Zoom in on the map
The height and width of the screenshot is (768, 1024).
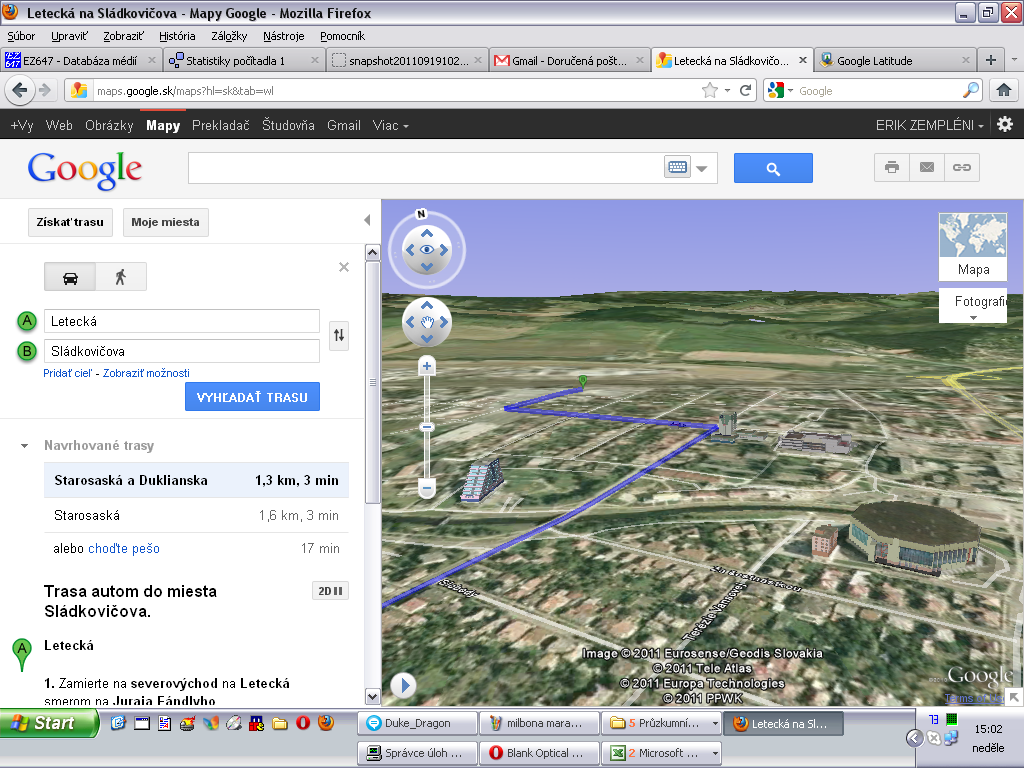click(x=426, y=366)
